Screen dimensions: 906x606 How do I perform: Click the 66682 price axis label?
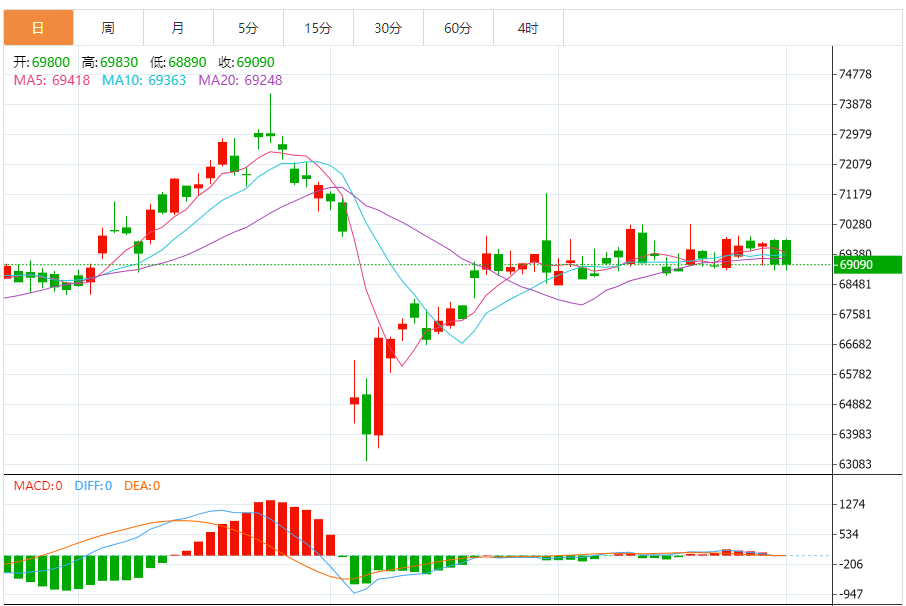click(855, 344)
